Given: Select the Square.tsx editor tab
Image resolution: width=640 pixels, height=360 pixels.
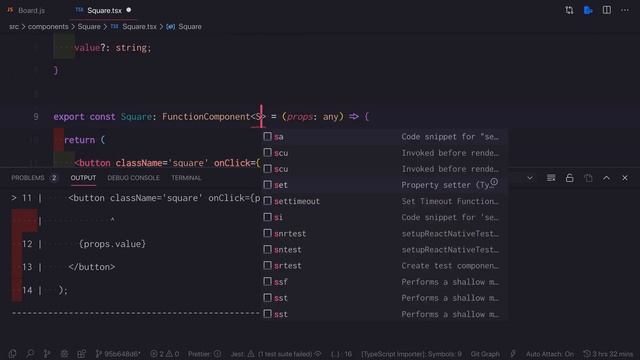Looking at the screenshot, I should tap(104, 10).
